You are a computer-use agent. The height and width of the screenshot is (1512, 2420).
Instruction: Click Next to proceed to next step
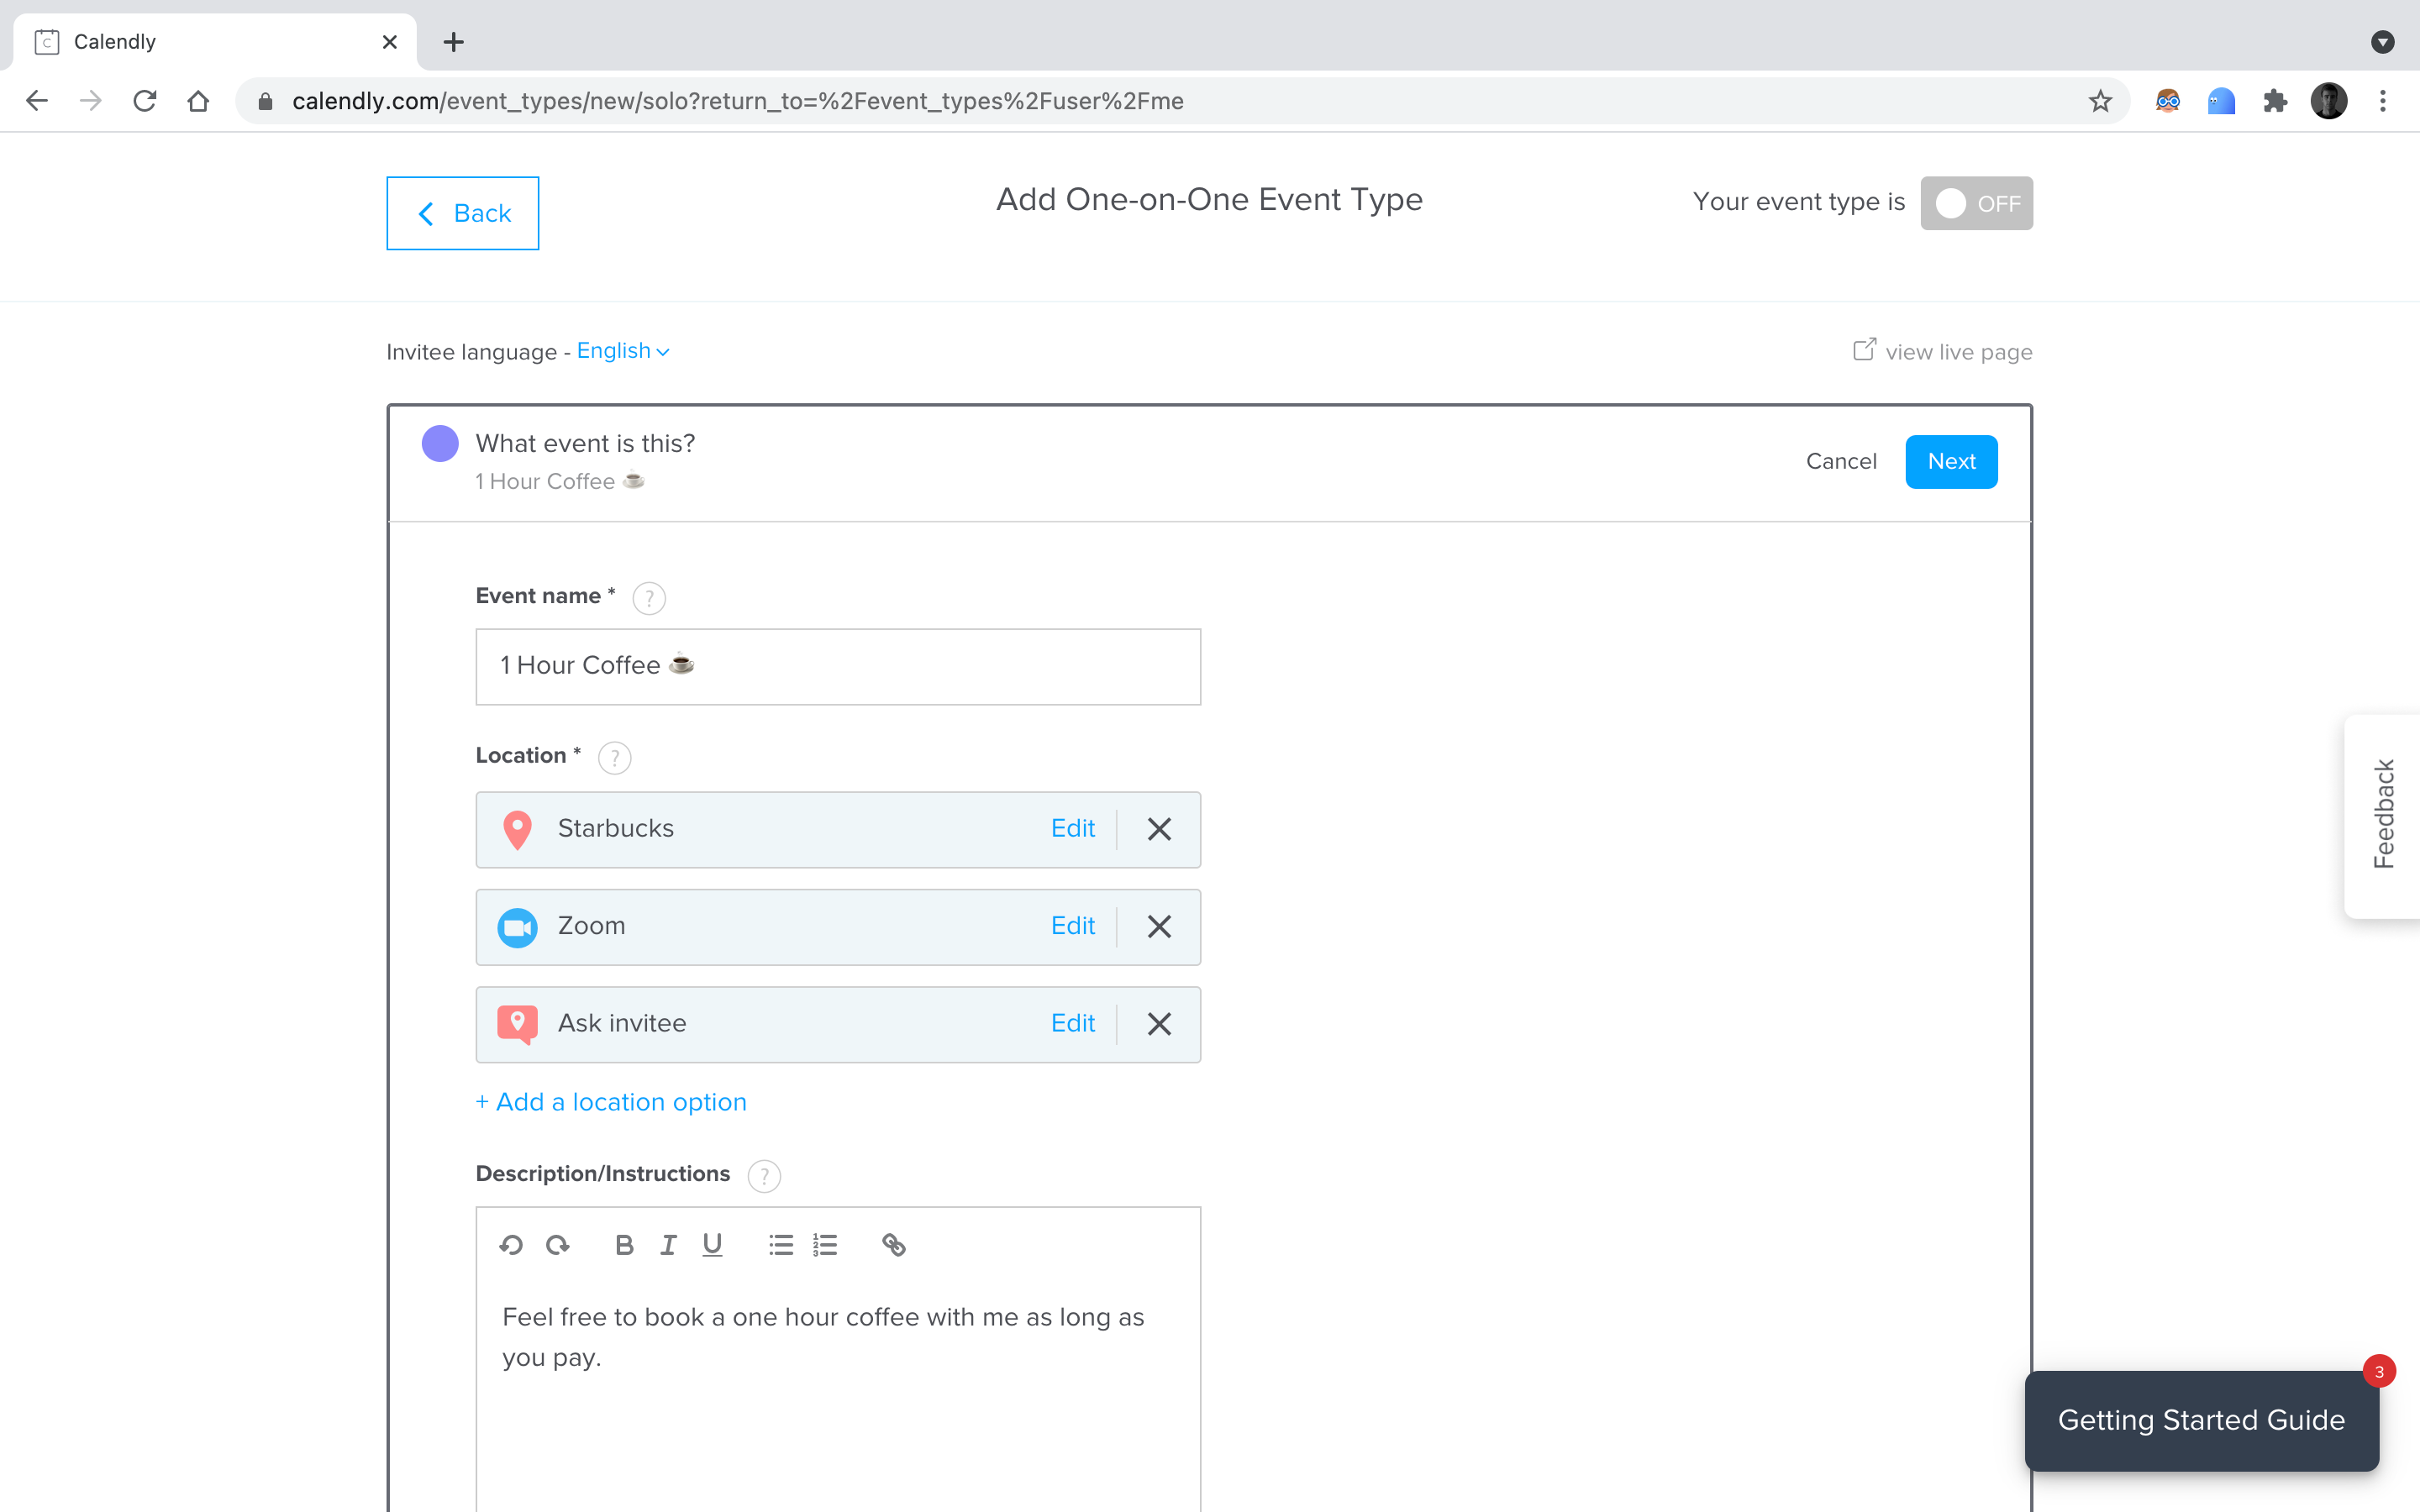(x=1953, y=459)
